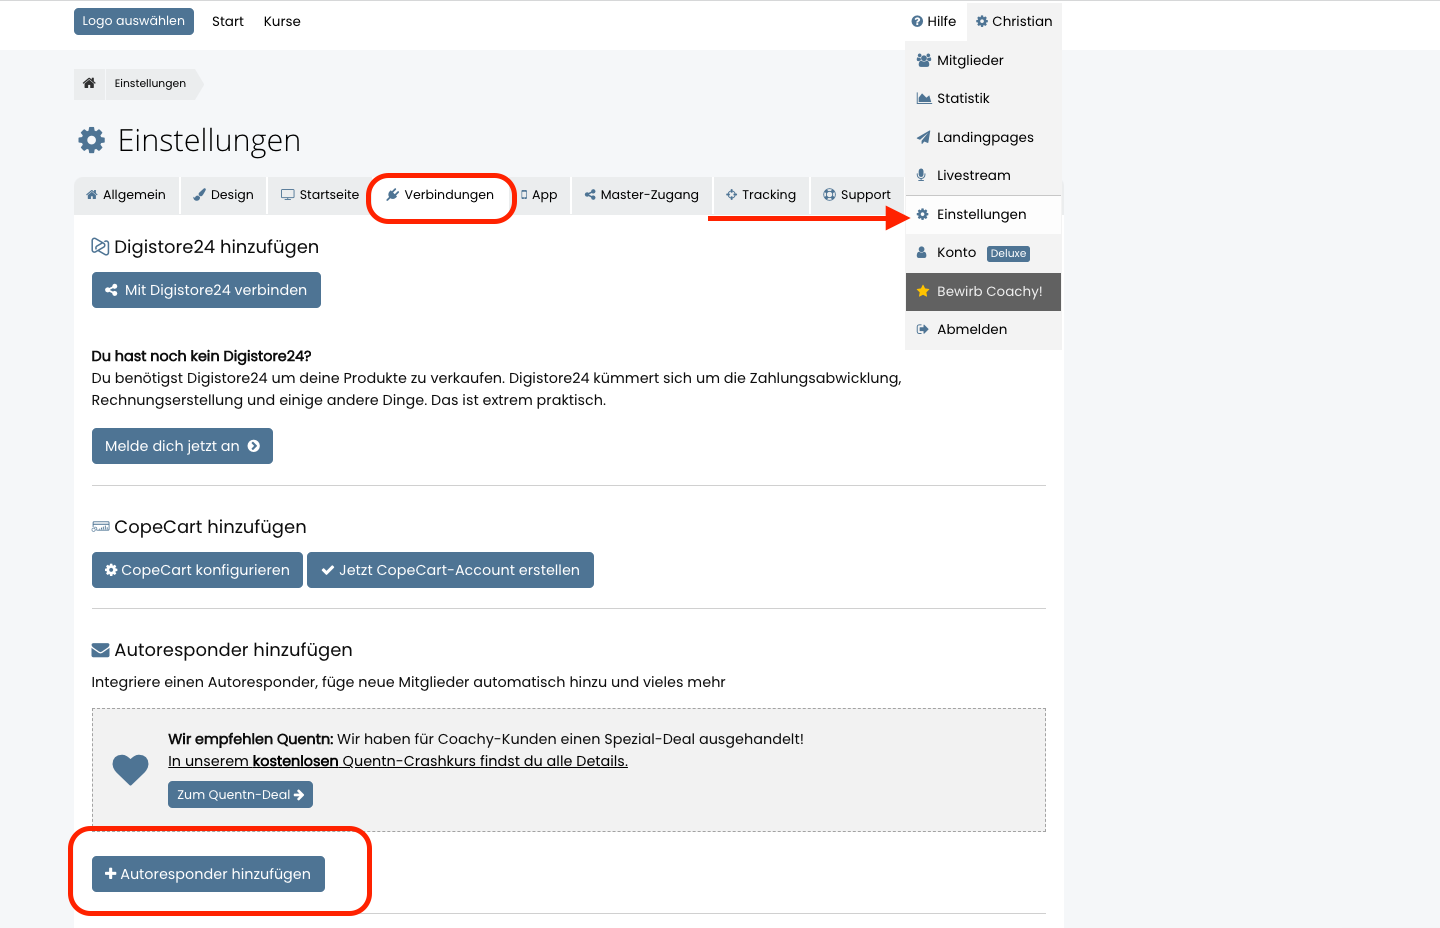Viewport: 1440px width, 928px height.
Task: Click CopeCart konfigurieren button
Action: pyautogui.click(x=197, y=570)
